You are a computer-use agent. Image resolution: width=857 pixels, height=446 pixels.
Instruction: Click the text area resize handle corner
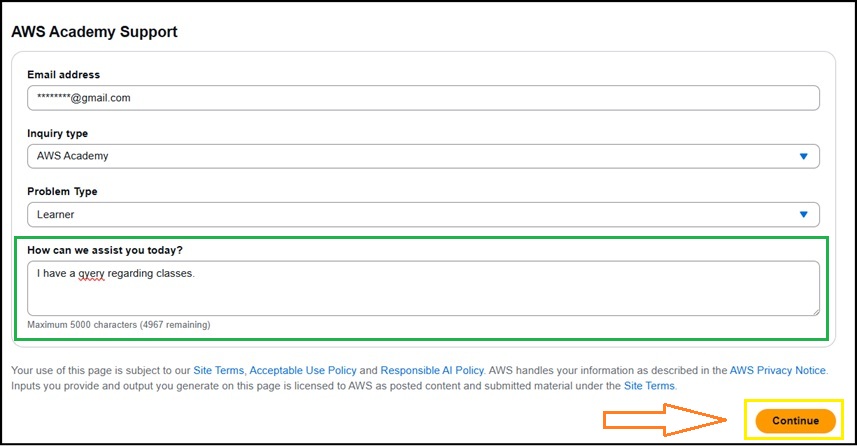815,312
